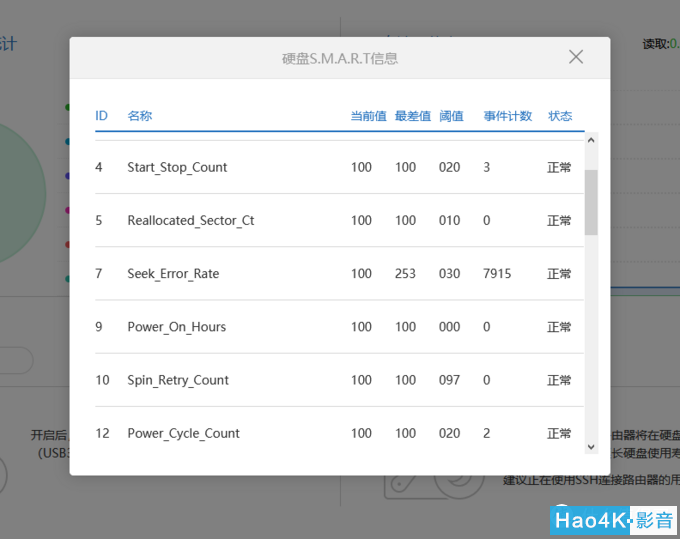This screenshot has height=539, width=680.
Task: Click threshold 010 in Reallocated_Sector_Ct row
Action: [449, 221]
